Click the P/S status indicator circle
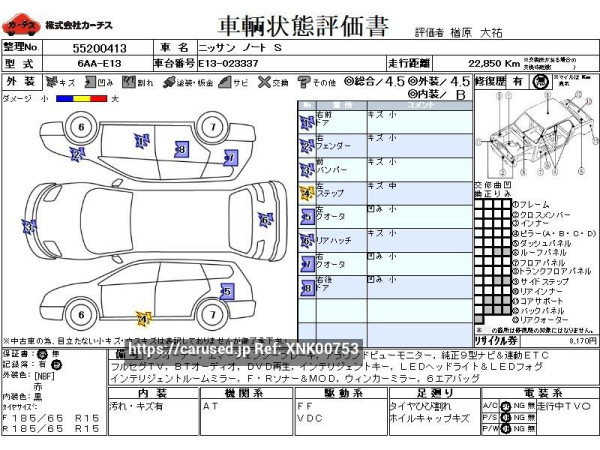The width and height of the screenshot is (600, 450). pyautogui.click(x=506, y=416)
